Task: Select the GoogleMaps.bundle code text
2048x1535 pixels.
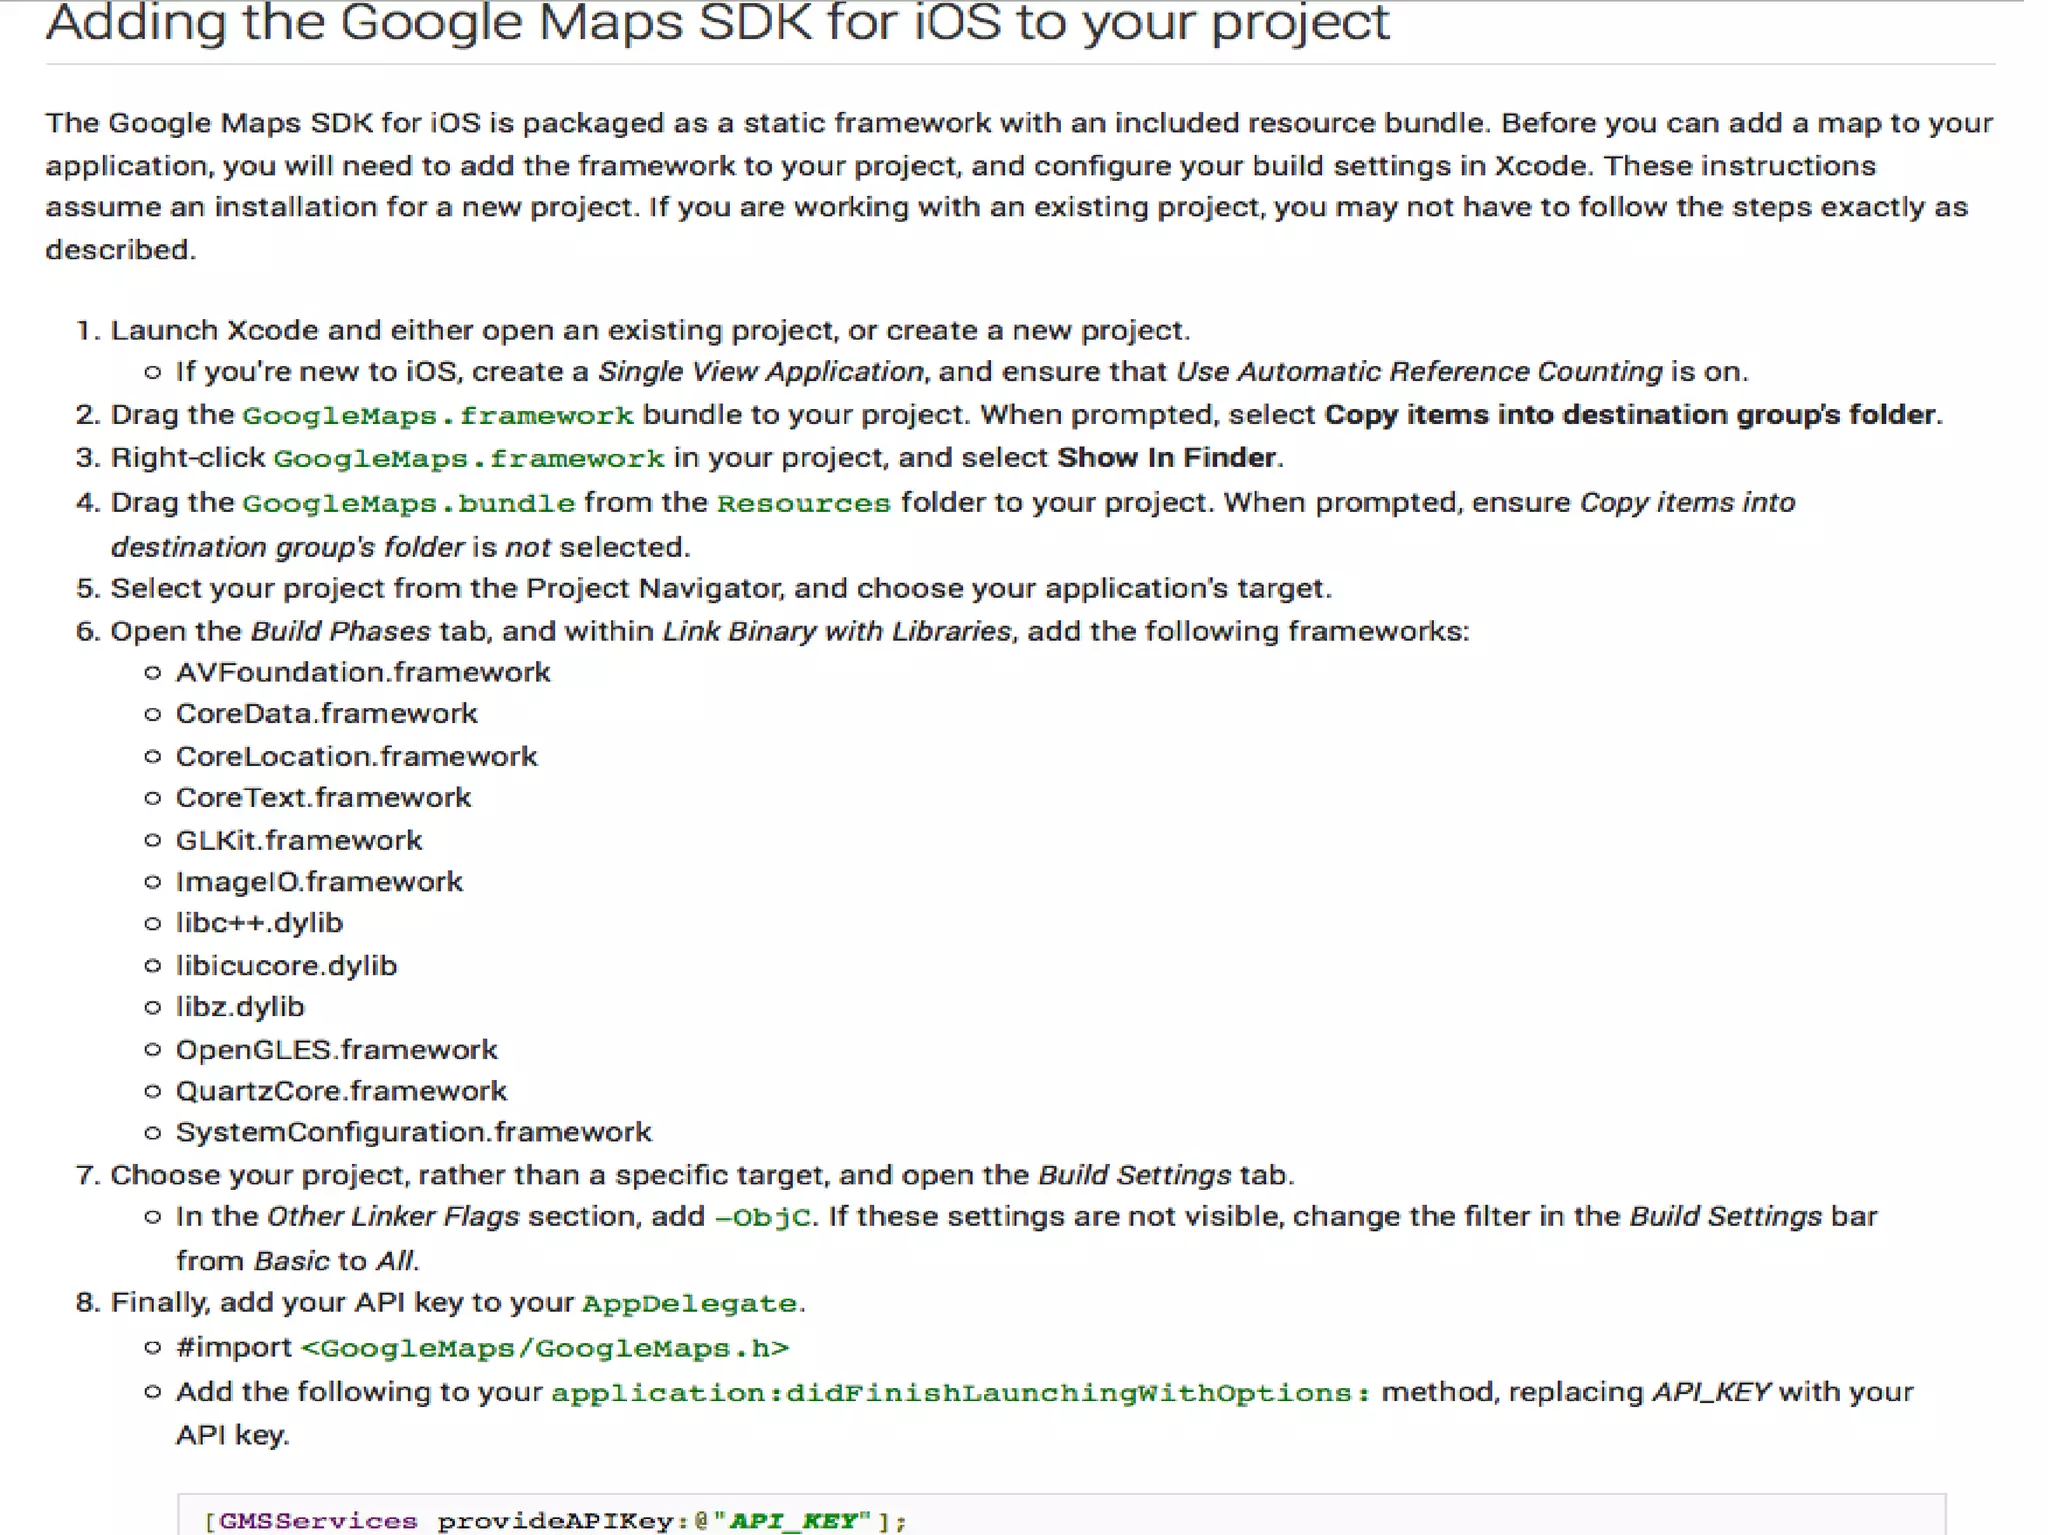Action: (409, 502)
